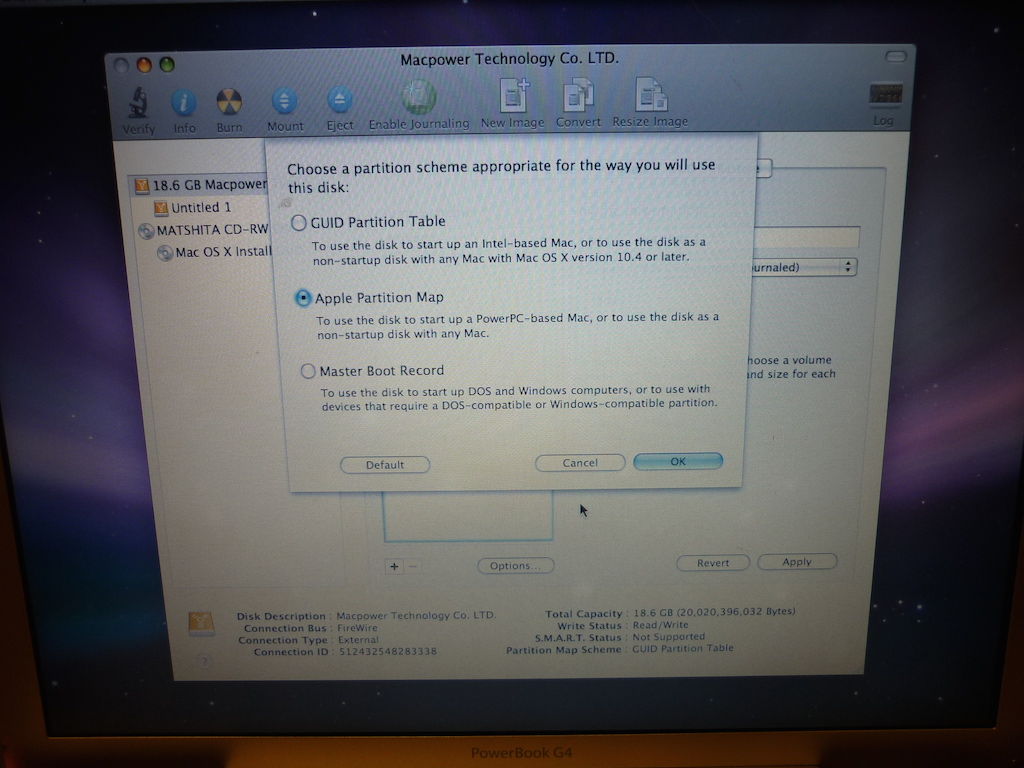
Task: Click the partition layout box
Action: coord(468,516)
